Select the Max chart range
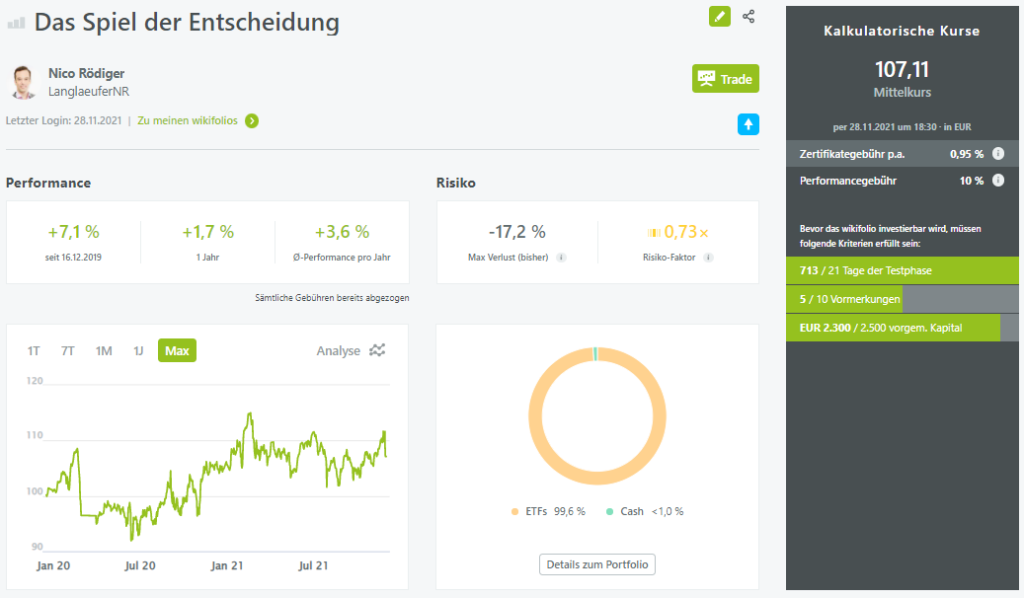1024x598 pixels. pos(177,351)
